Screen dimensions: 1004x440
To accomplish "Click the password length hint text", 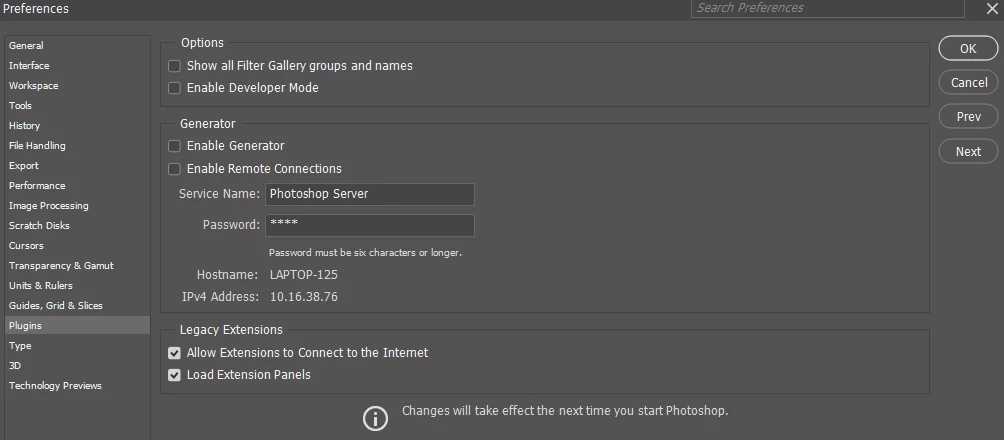I will (x=365, y=252).
